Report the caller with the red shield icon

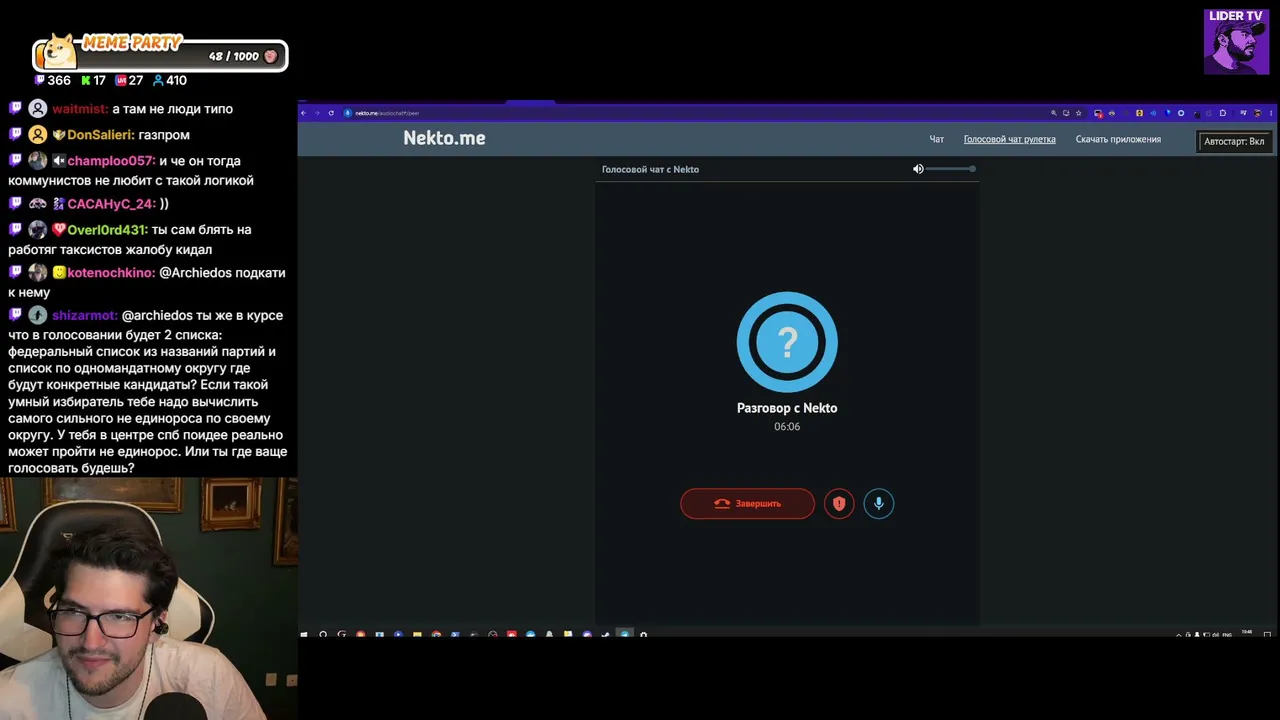(x=839, y=504)
